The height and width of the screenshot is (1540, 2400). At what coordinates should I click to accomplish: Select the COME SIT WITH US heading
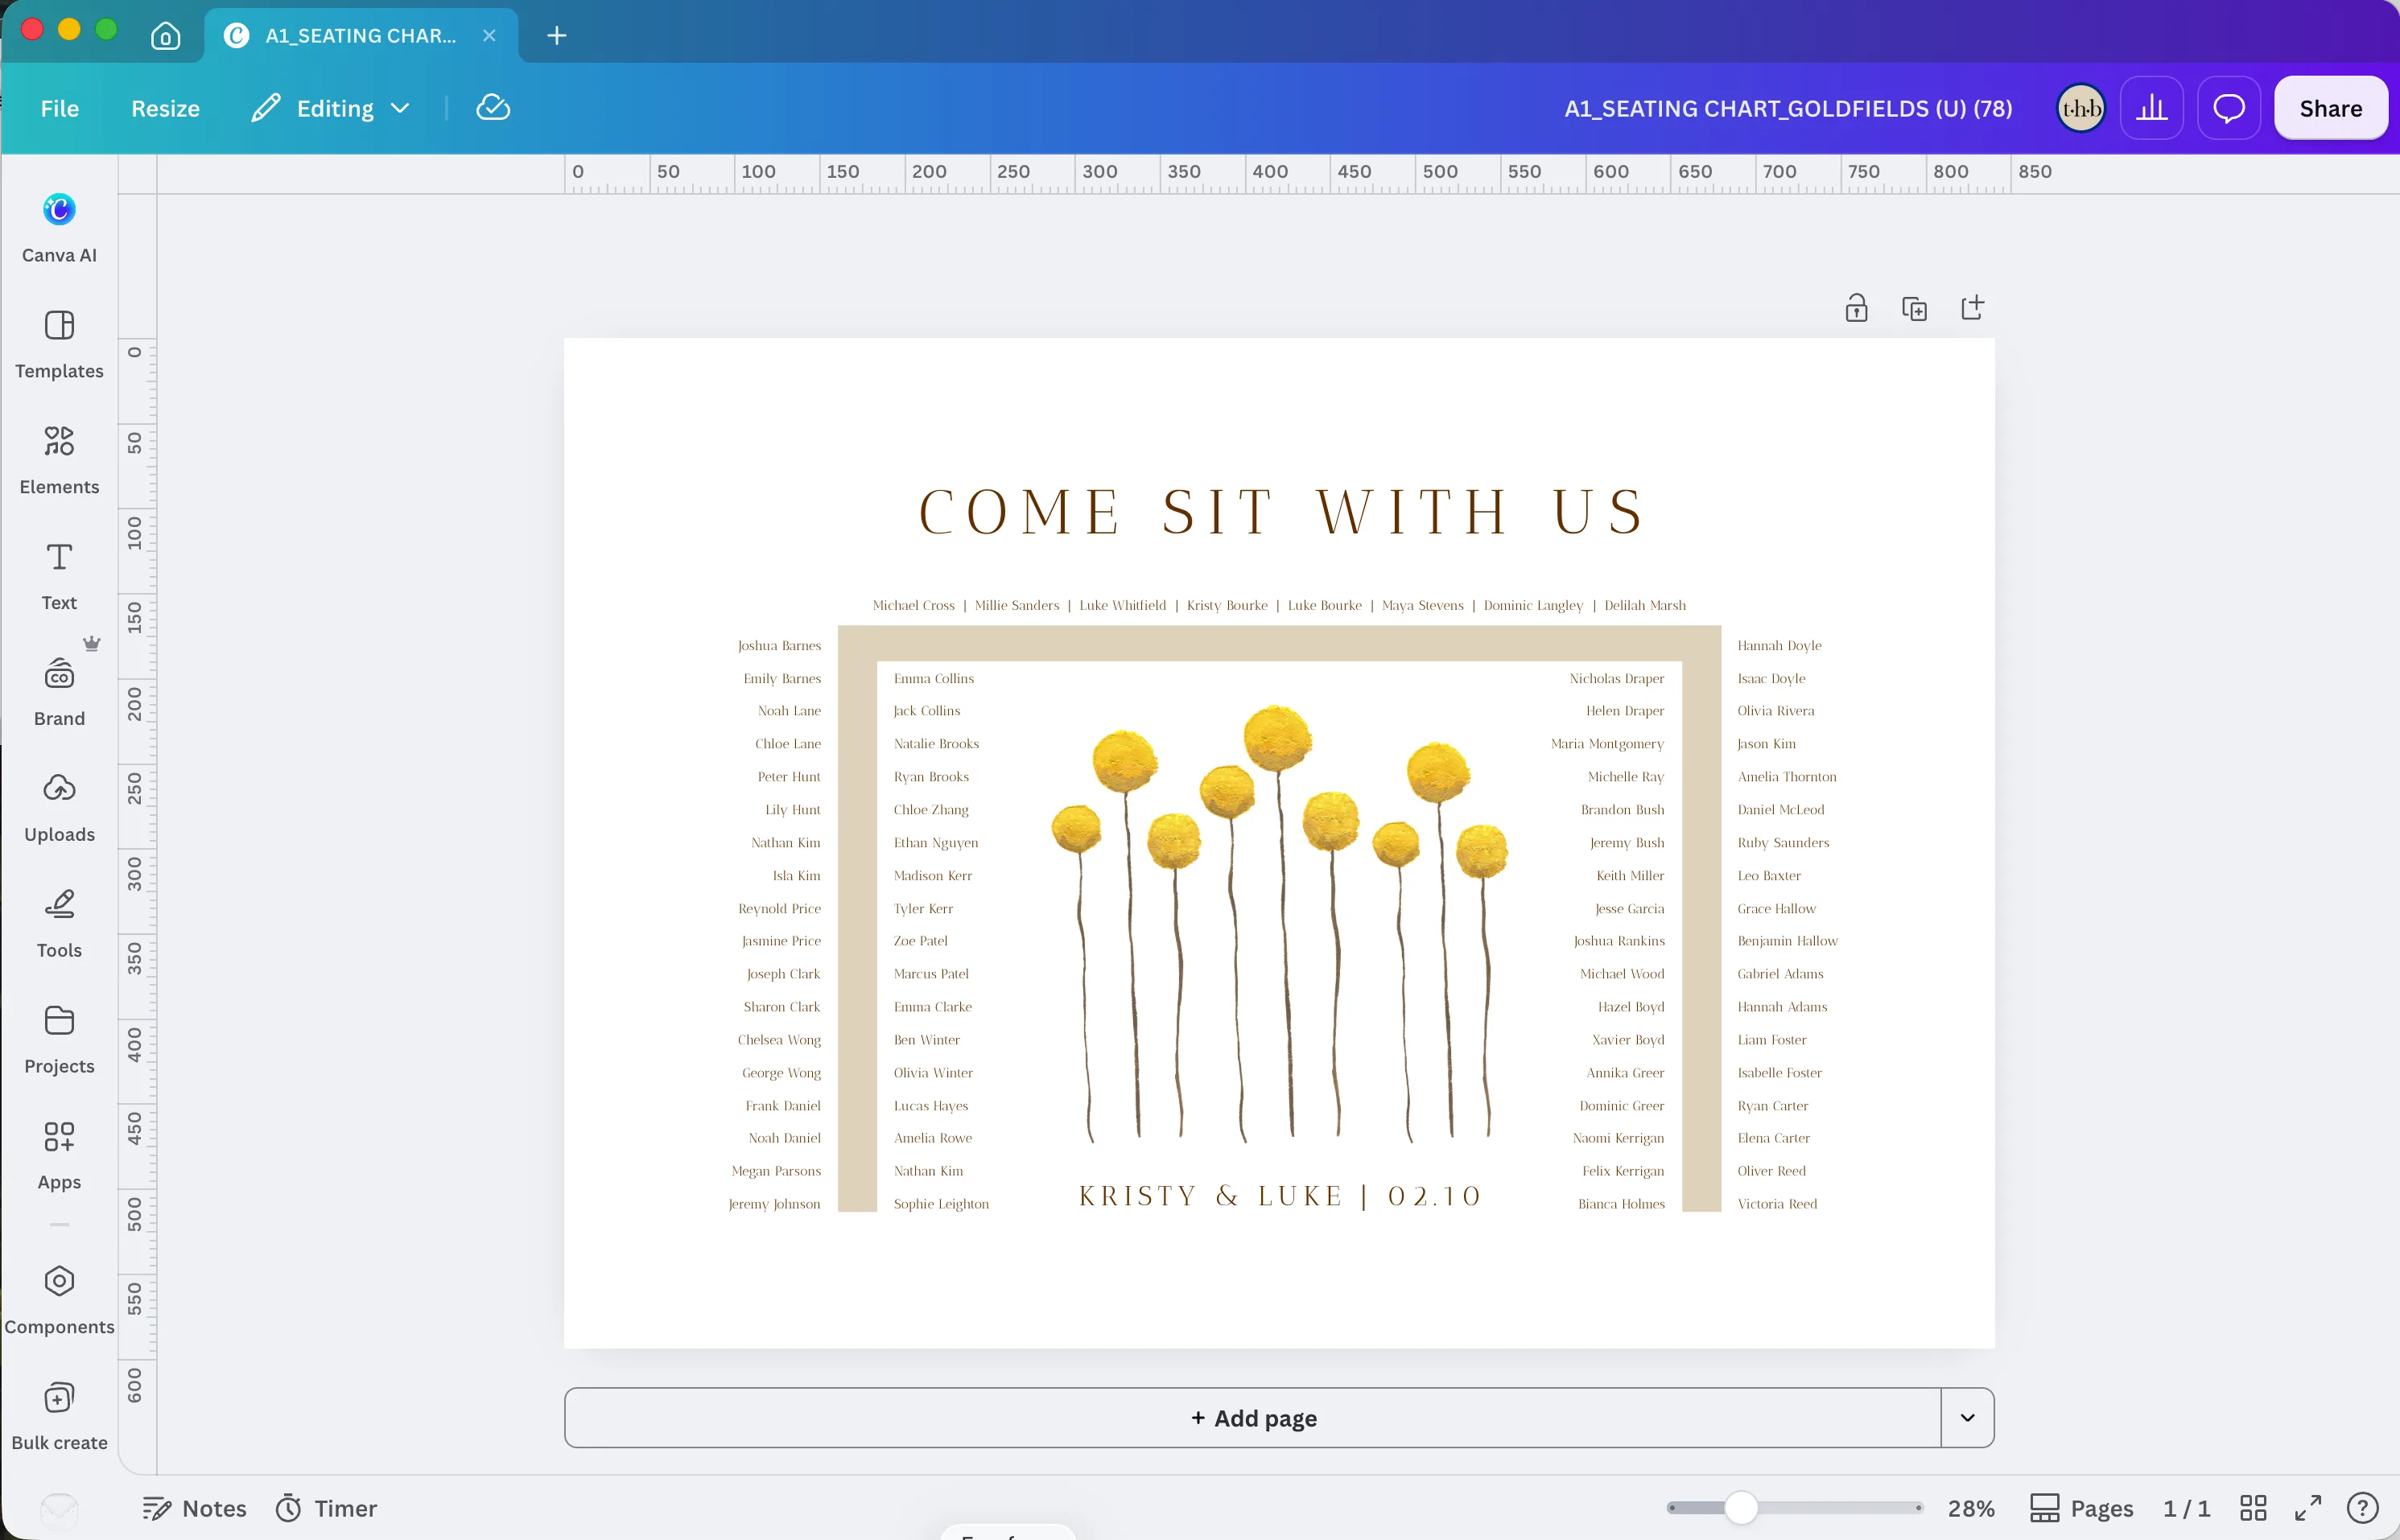pyautogui.click(x=1281, y=512)
